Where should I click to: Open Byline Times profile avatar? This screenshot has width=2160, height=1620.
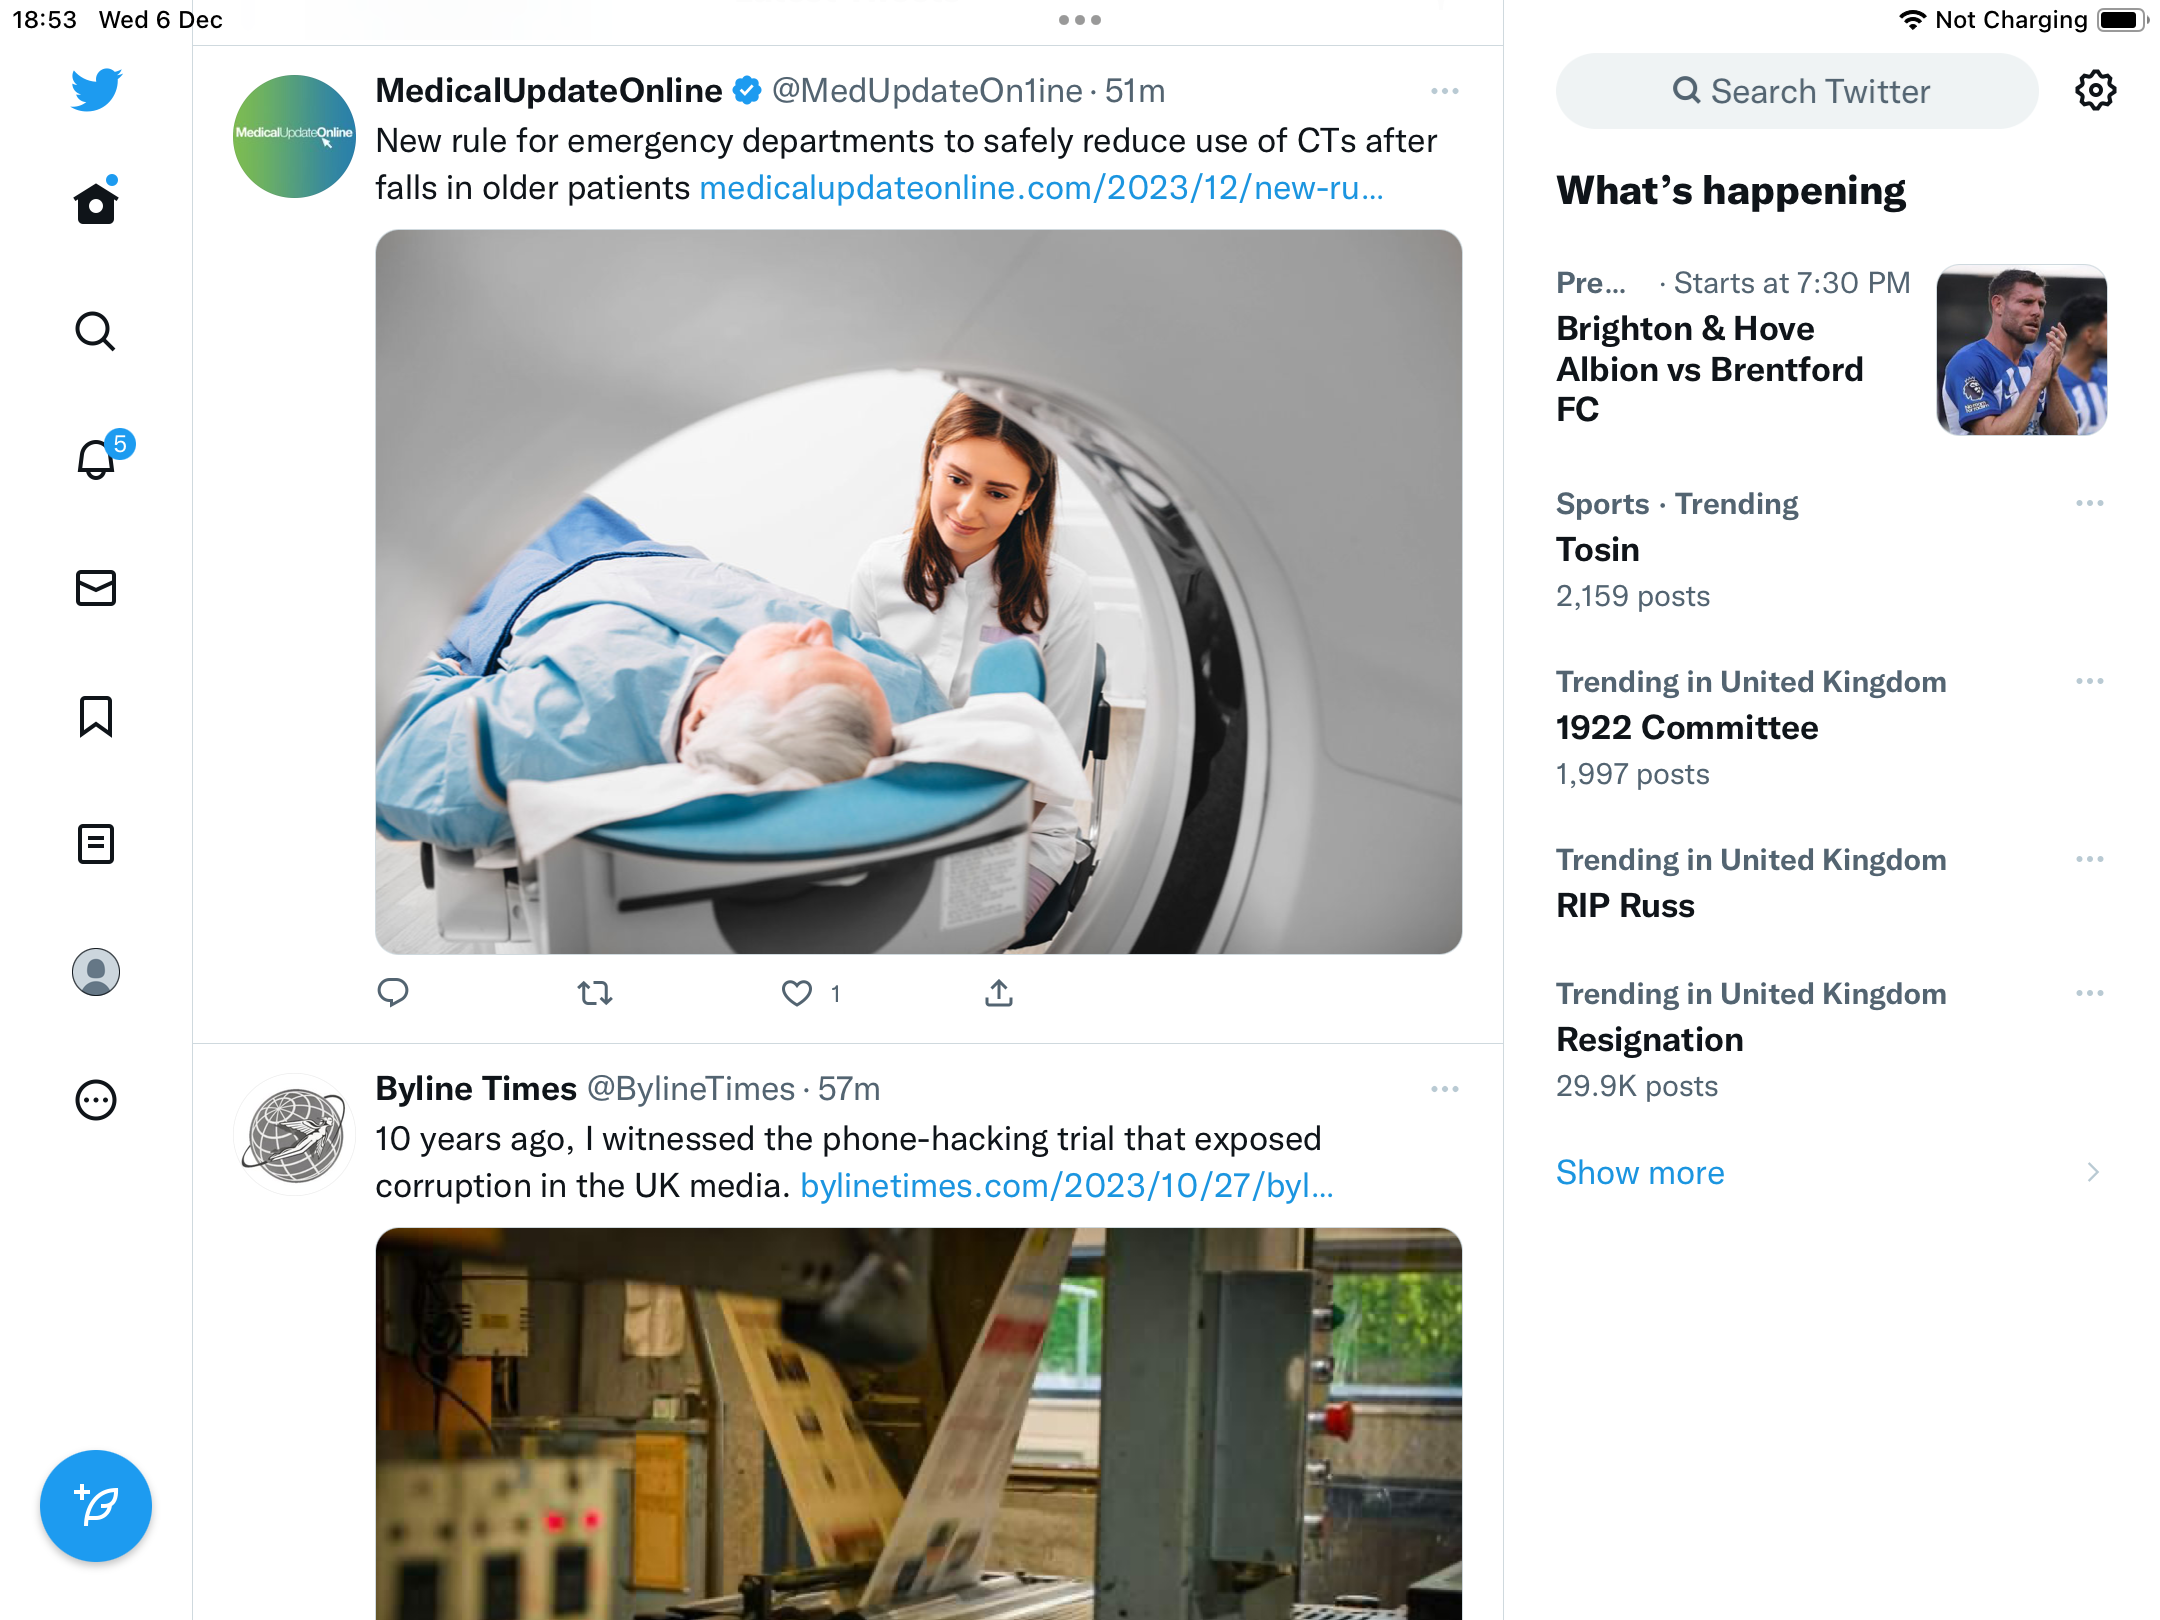pos(294,1134)
